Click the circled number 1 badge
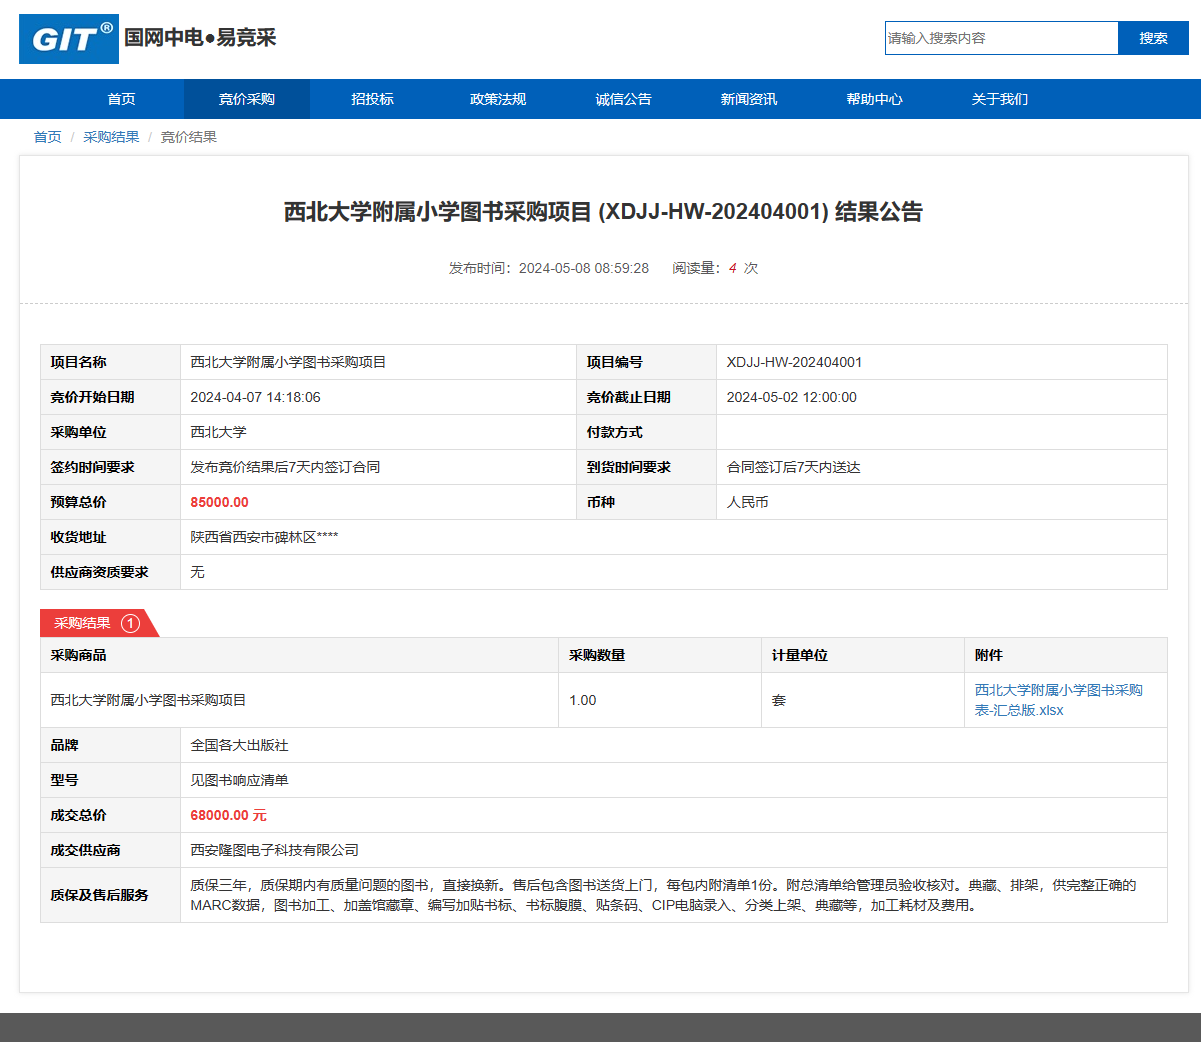 point(130,623)
